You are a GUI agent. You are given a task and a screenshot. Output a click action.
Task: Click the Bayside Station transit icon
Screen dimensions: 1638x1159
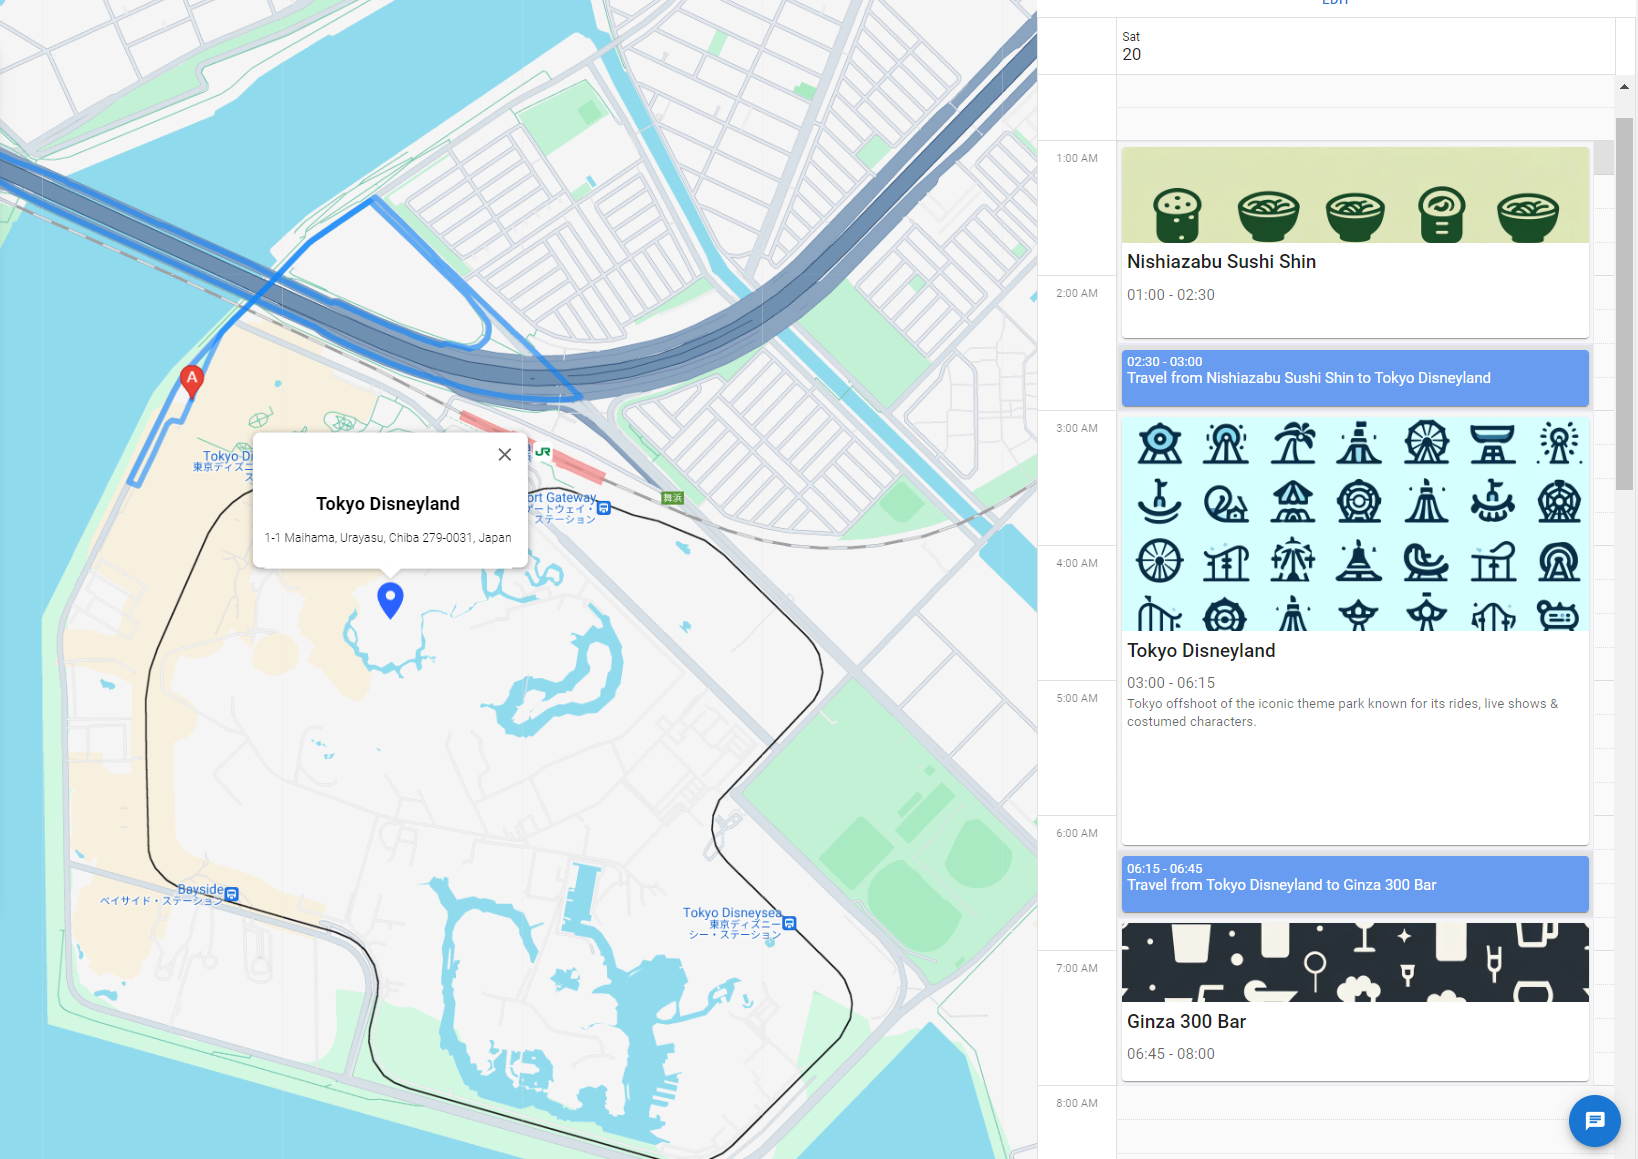point(232,894)
